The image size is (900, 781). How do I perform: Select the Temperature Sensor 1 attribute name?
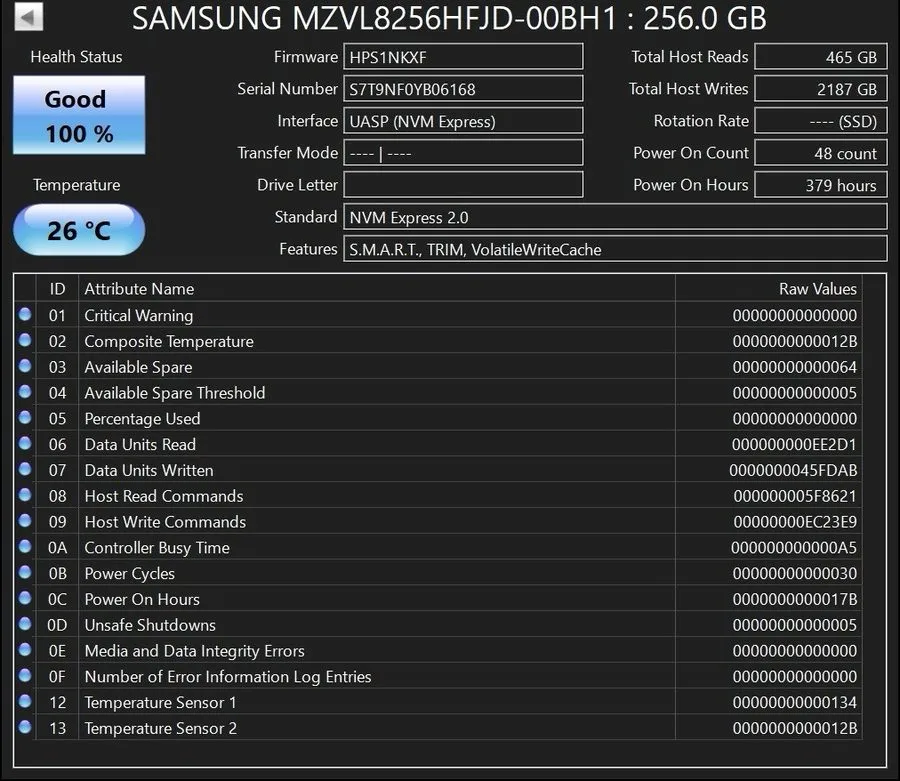click(x=160, y=703)
